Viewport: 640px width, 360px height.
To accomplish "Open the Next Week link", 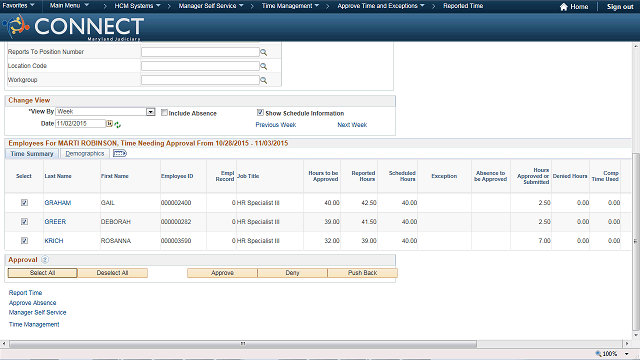I will 352,125.
